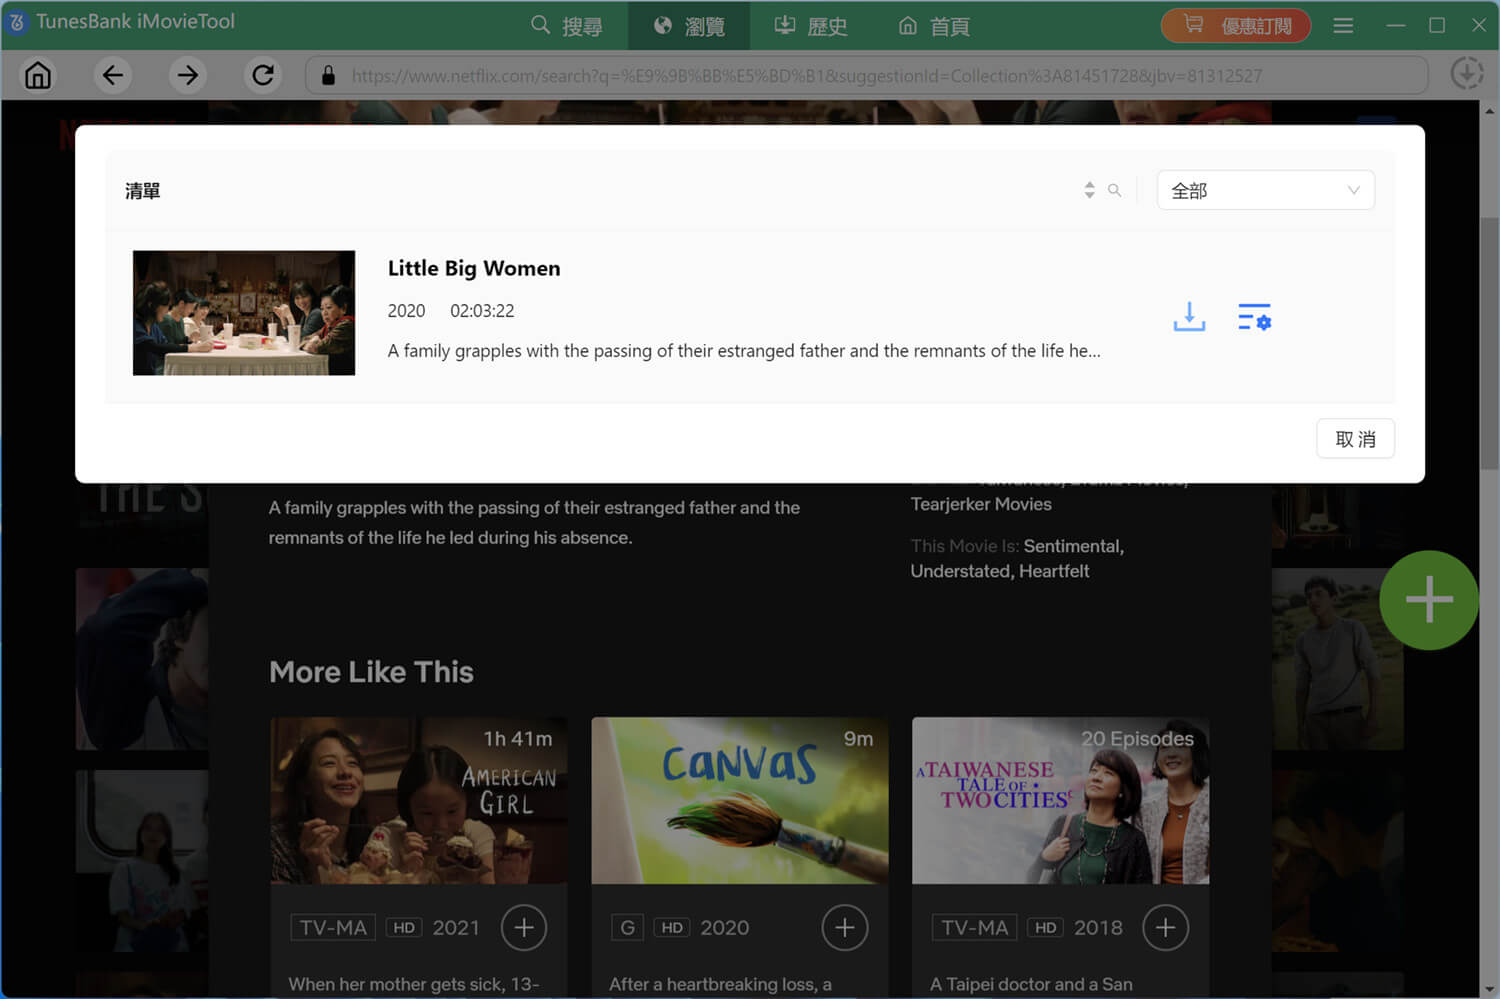Switch to the 歷史 tab
Image resolution: width=1500 pixels, height=999 pixels.
pyautogui.click(x=811, y=26)
